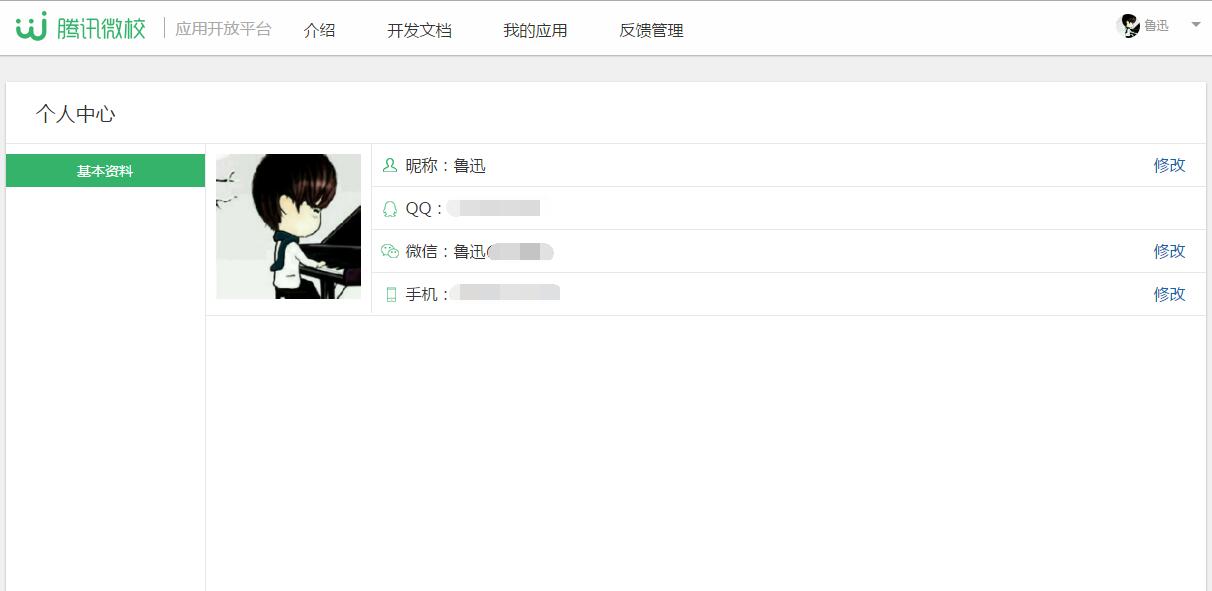Click the nickname person icon
This screenshot has width=1212, height=591.
(390, 165)
